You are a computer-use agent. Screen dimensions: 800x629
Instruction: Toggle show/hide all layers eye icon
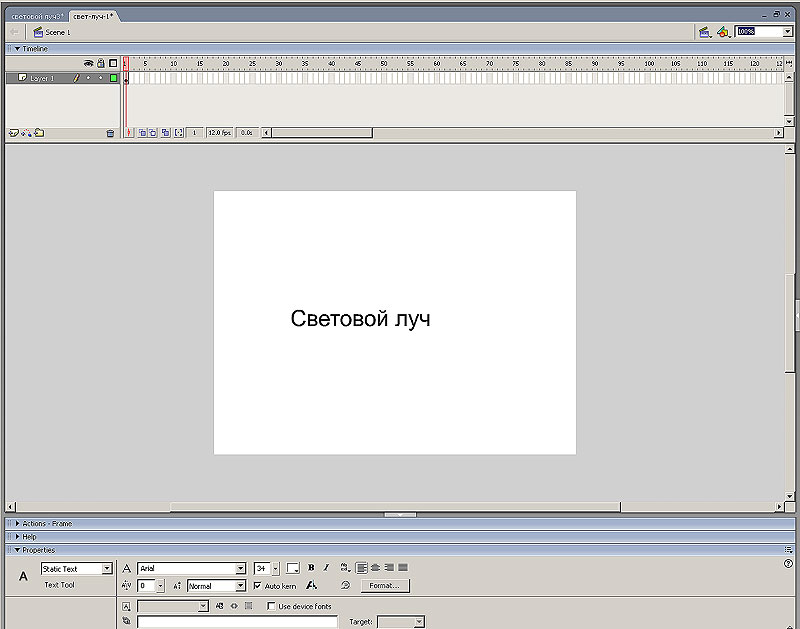click(88, 63)
